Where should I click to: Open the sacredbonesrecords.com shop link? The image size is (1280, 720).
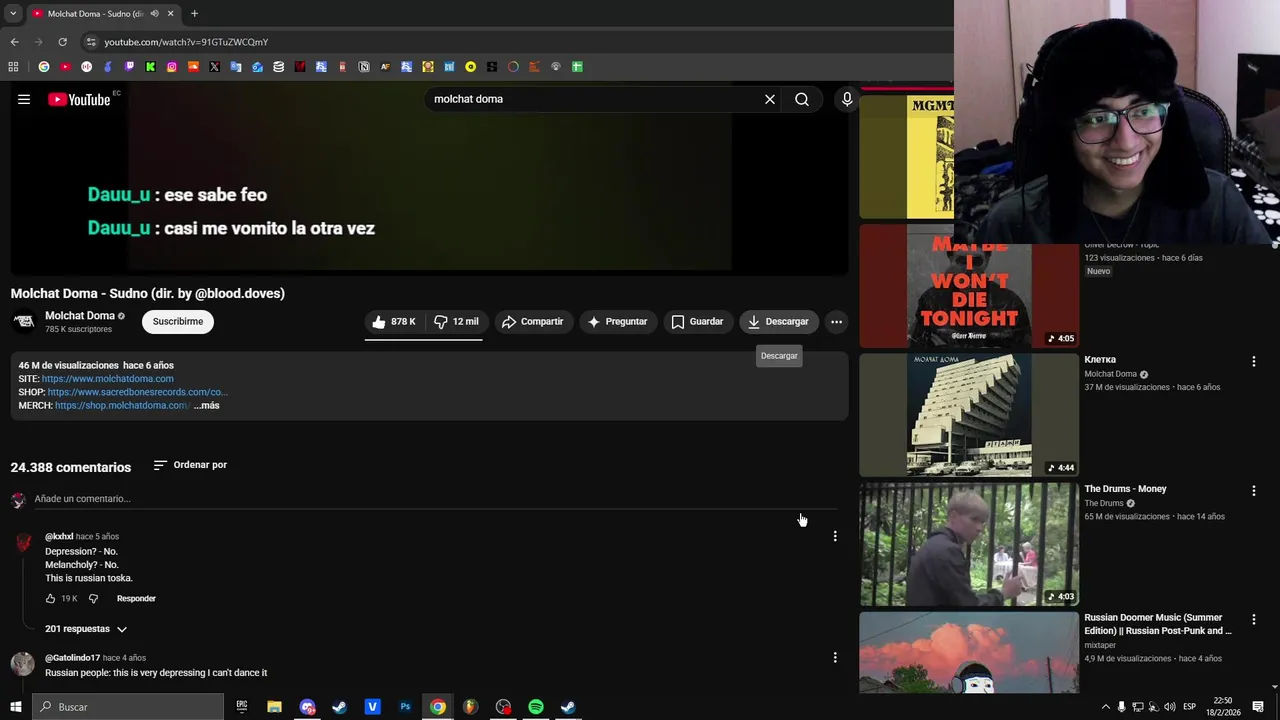click(137, 392)
